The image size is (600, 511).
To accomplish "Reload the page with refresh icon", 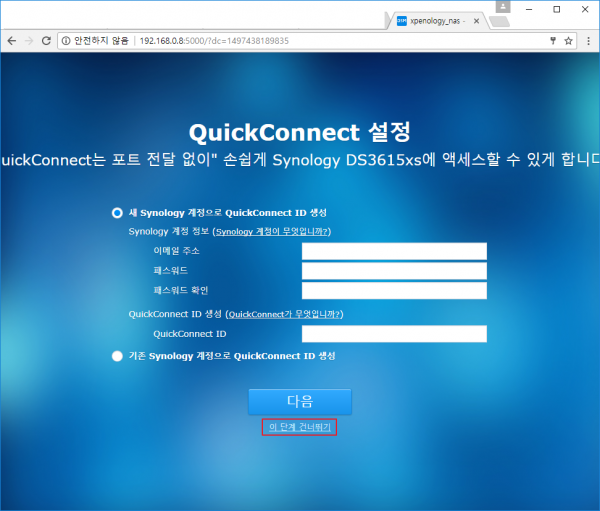I will [47, 41].
